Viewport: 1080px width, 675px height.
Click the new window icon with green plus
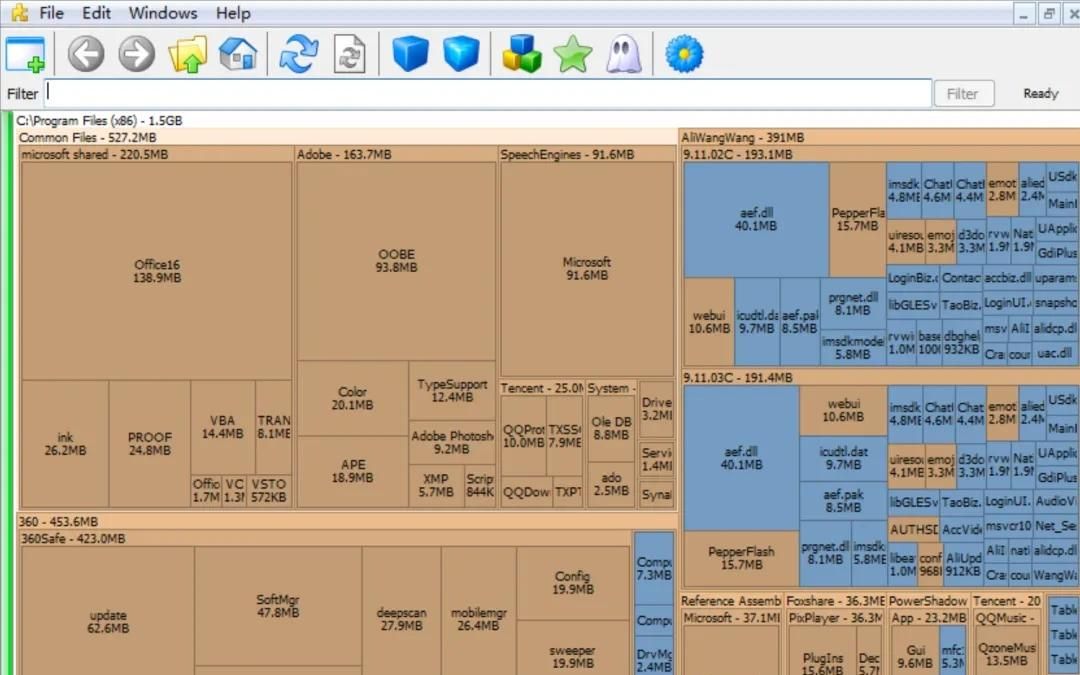(x=25, y=54)
